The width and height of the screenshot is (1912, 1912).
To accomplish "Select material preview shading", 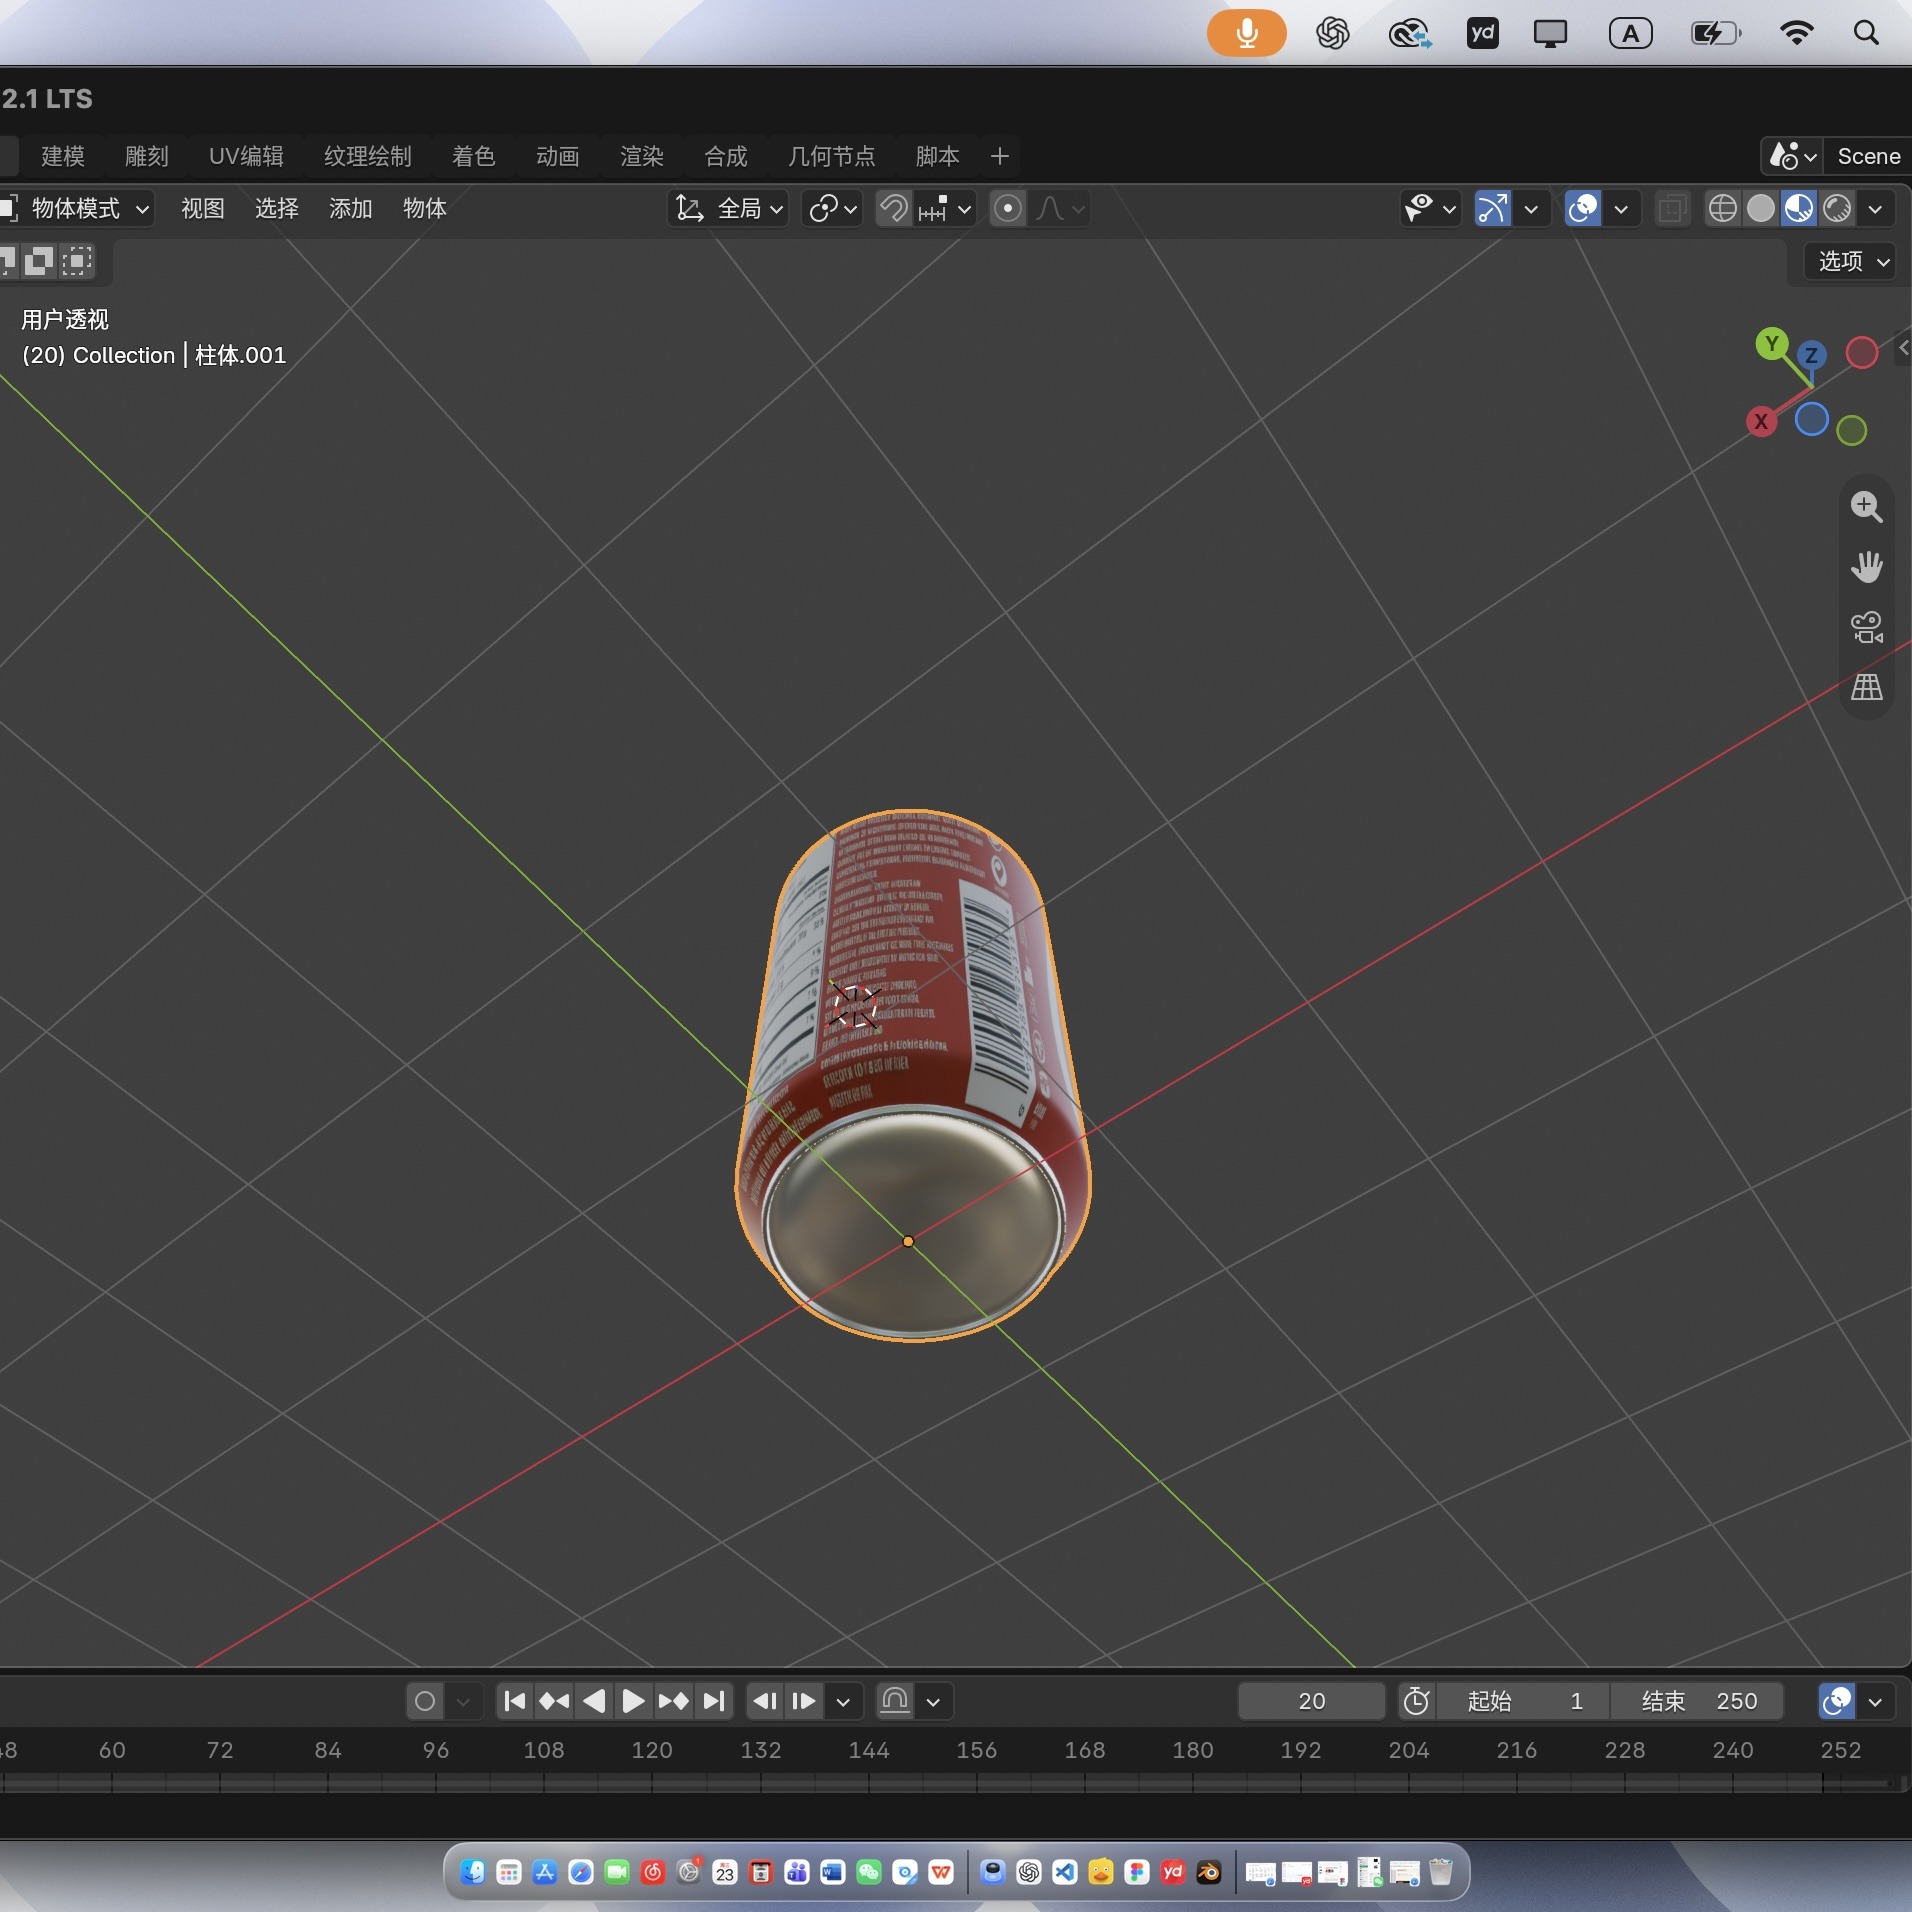I will pyautogui.click(x=1798, y=208).
